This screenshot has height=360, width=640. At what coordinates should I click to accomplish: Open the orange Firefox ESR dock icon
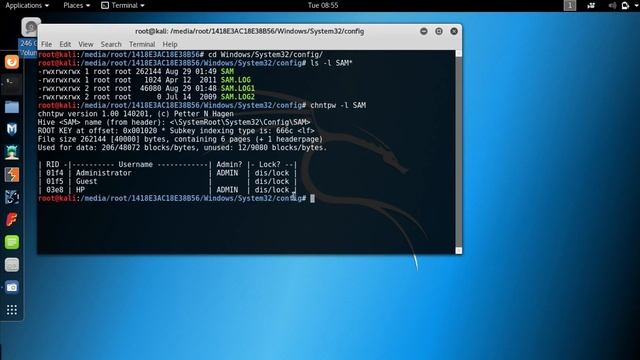tap(12, 62)
